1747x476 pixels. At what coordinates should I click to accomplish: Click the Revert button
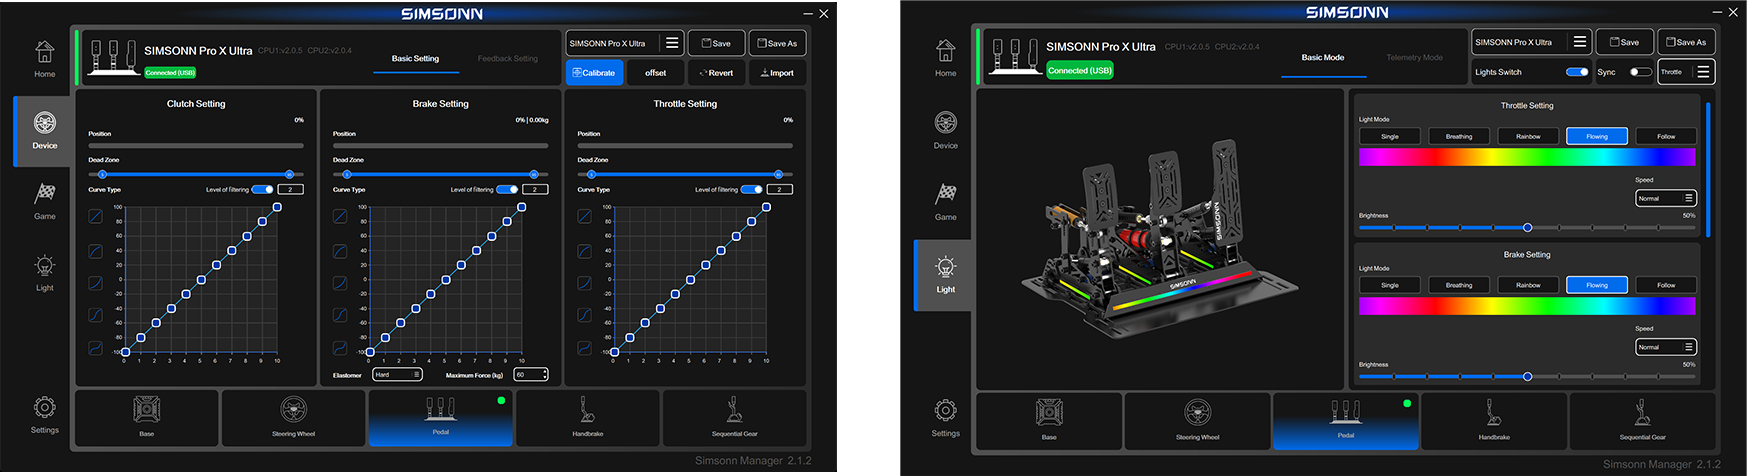point(717,73)
